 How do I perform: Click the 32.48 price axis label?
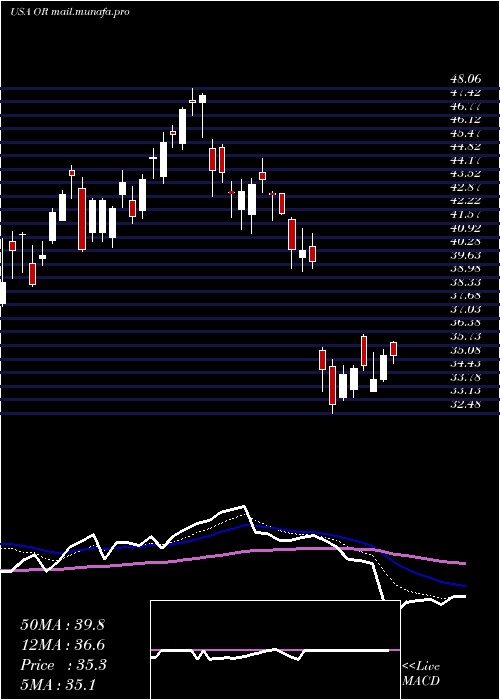click(x=466, y=404)
